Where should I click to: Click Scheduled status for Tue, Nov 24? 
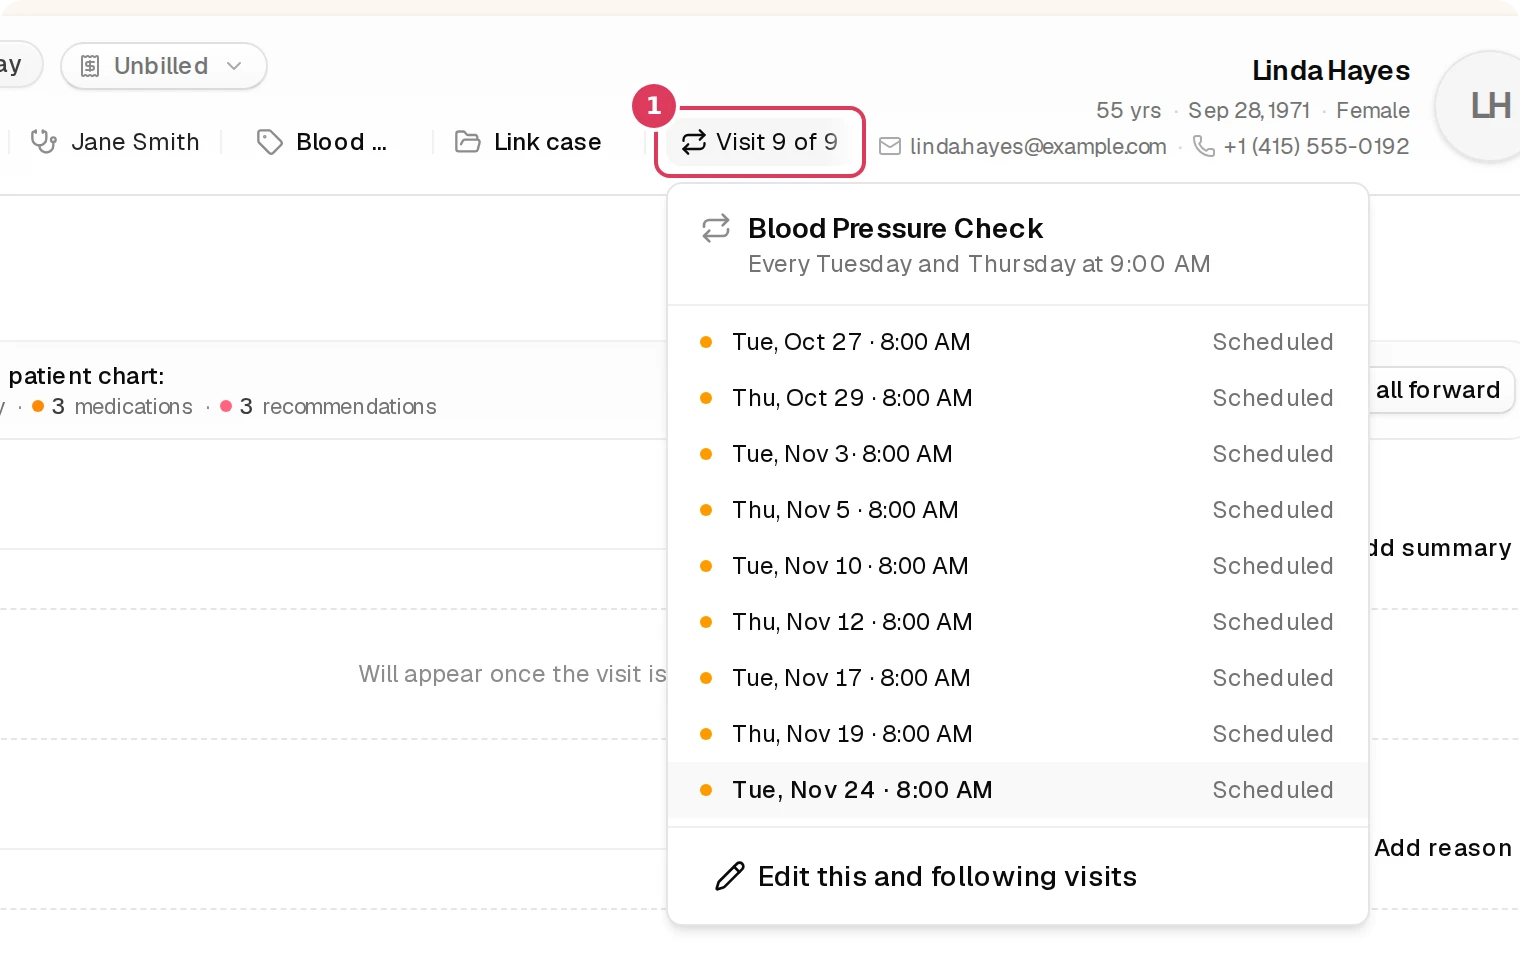(1273, 790)
